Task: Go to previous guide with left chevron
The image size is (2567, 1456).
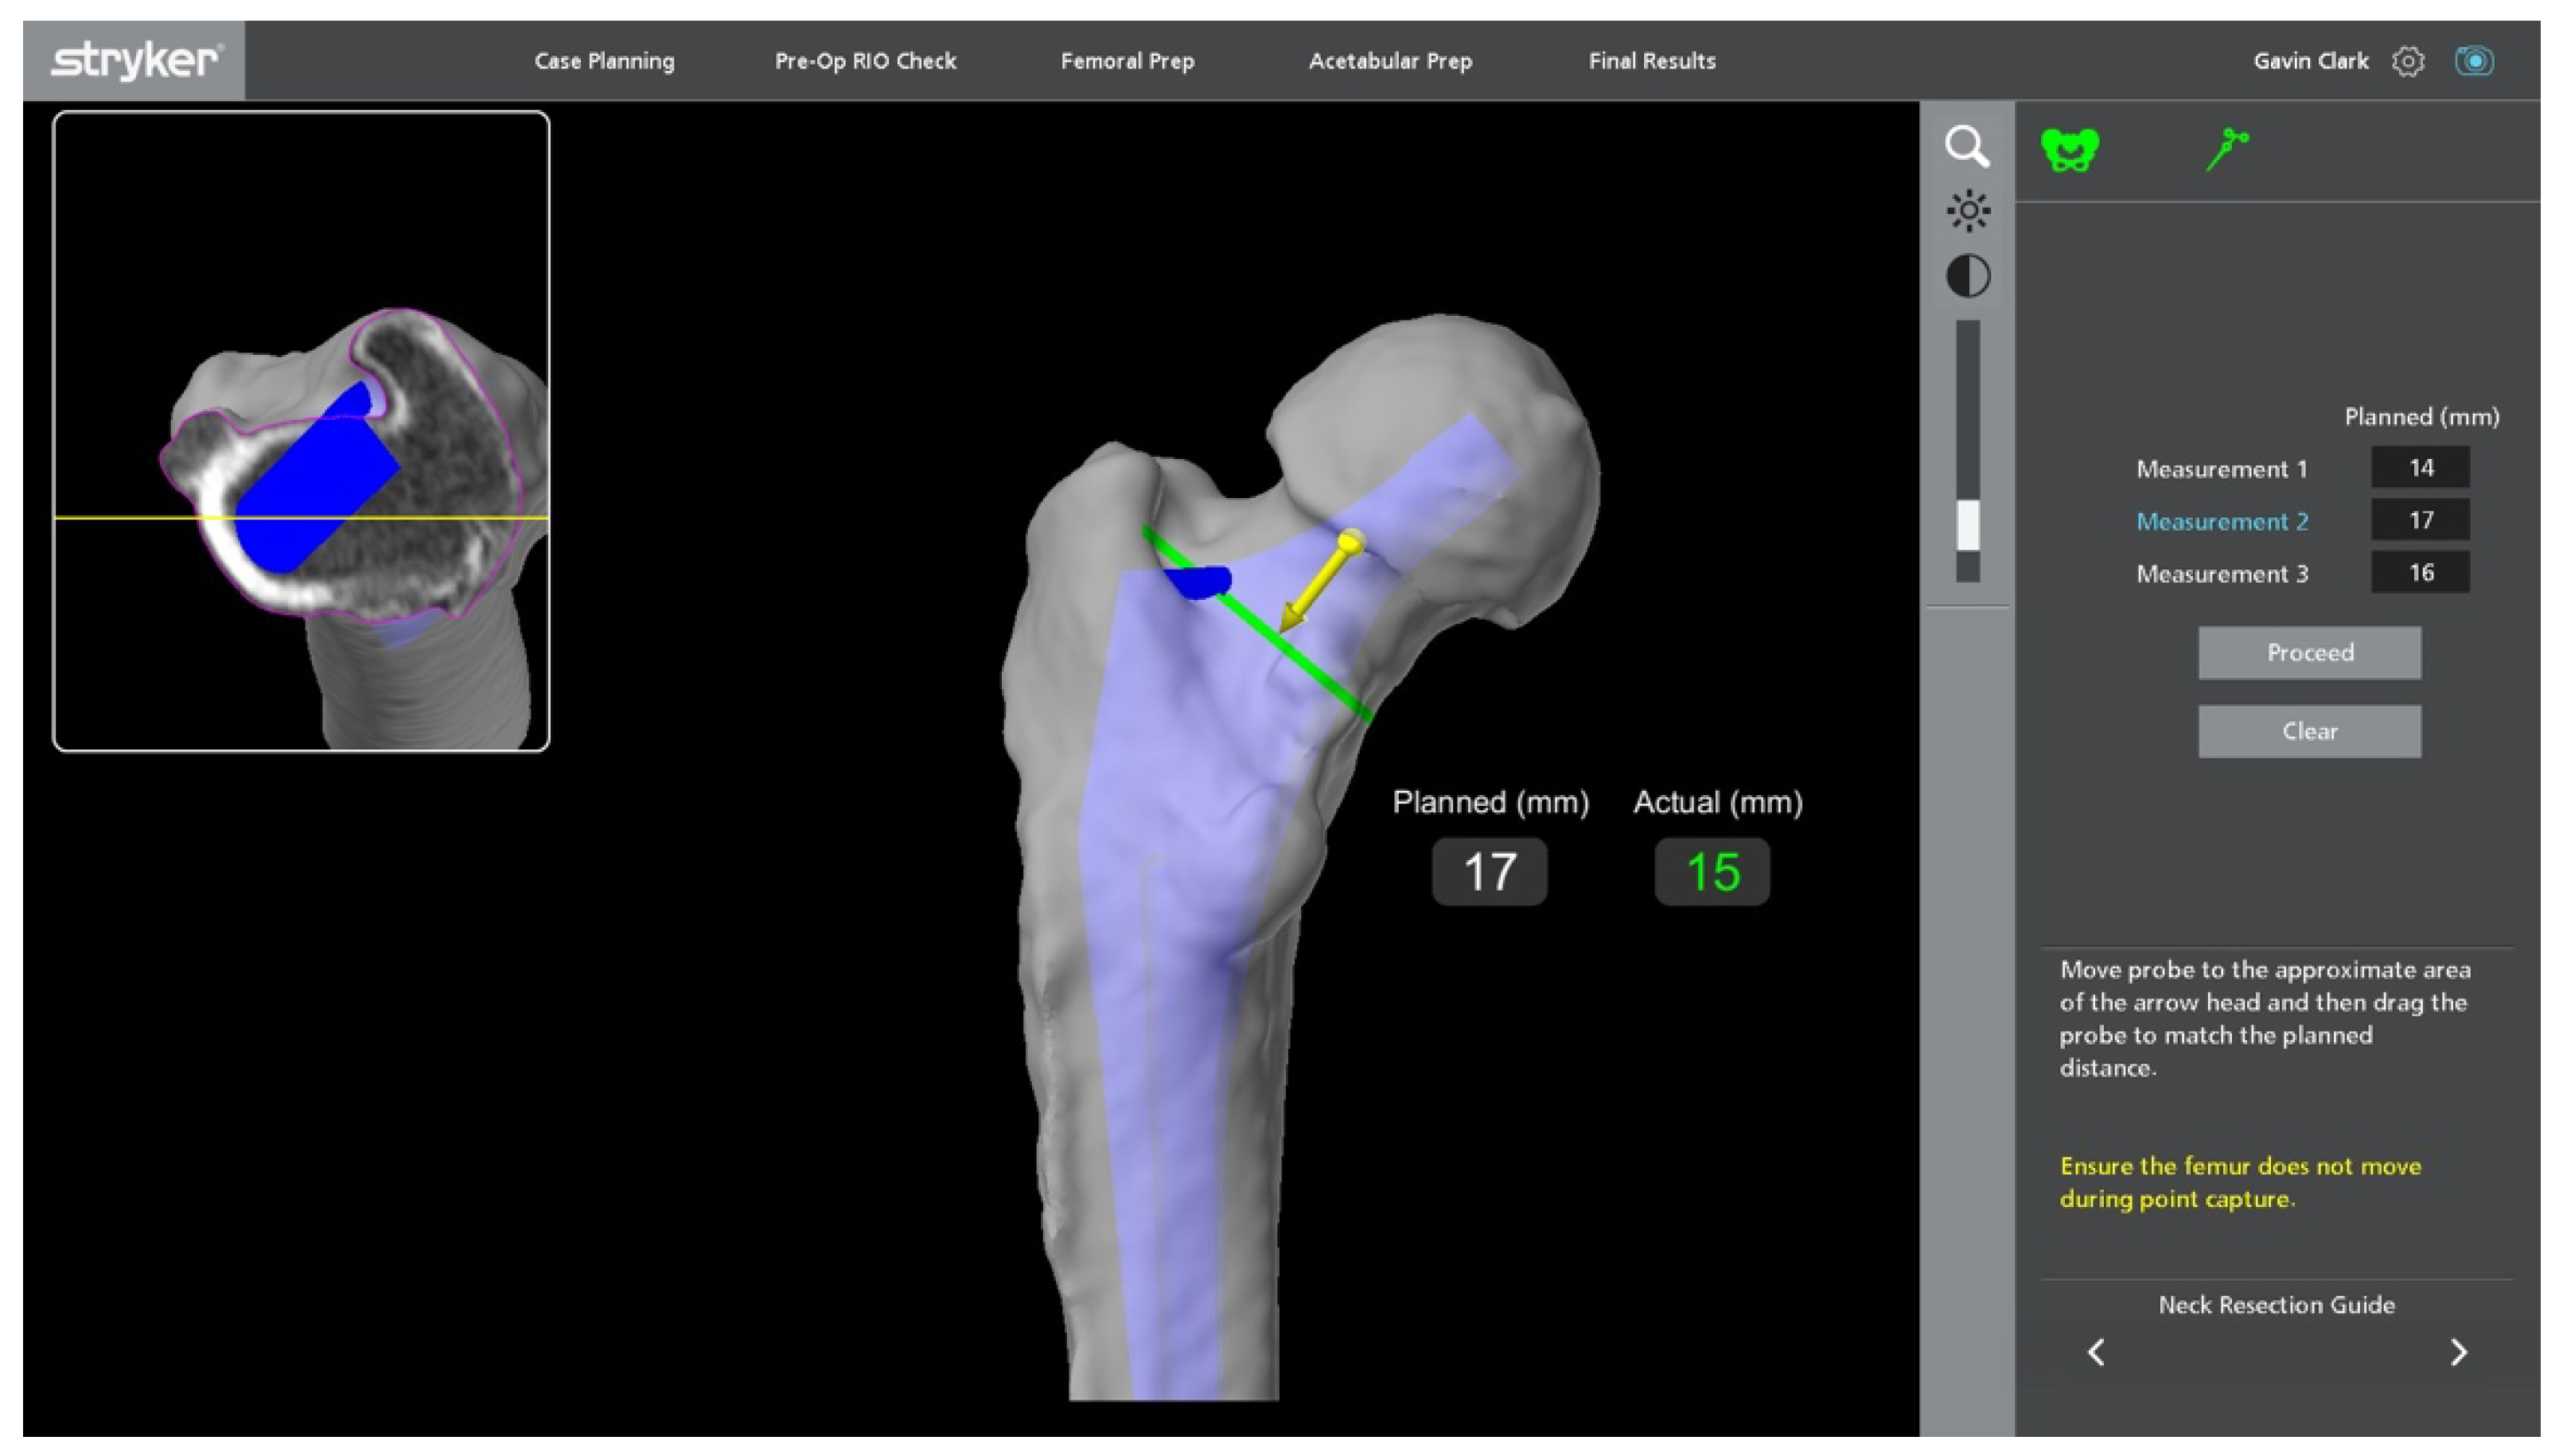Action: pyautogui.click(x=2097, y=1352)
